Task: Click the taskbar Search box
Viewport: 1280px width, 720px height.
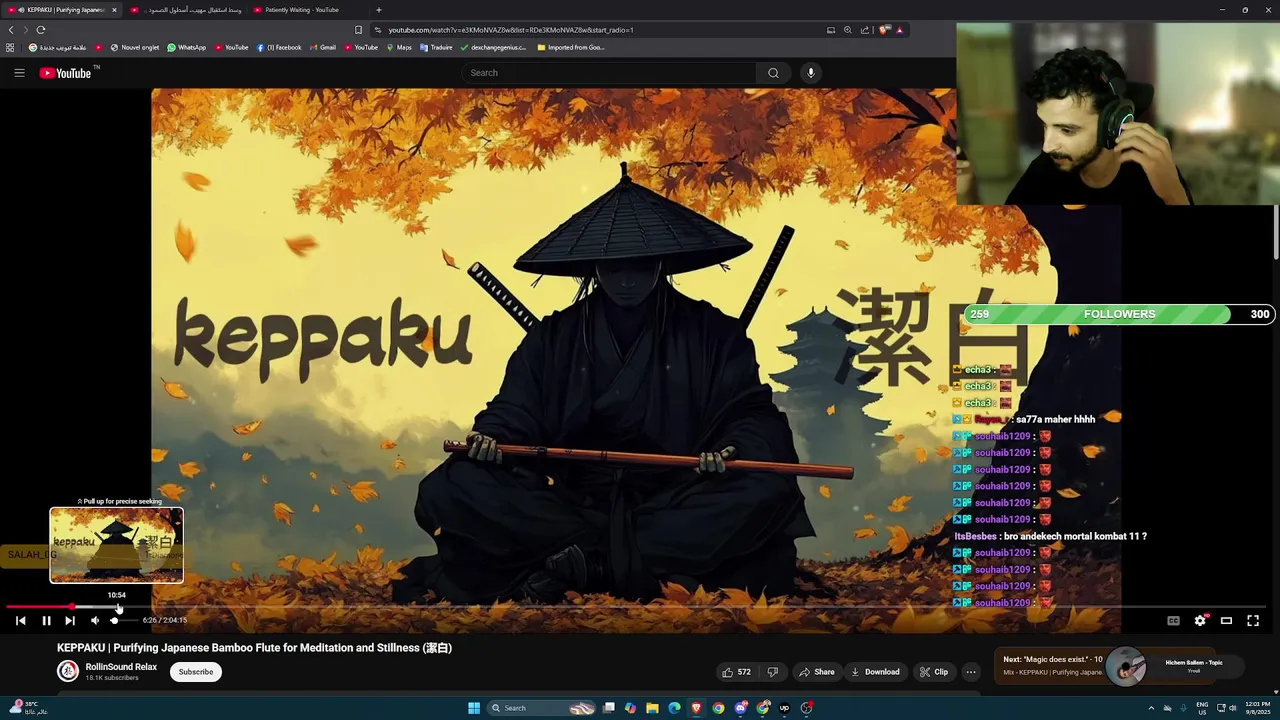Action: tap(540, 708)
